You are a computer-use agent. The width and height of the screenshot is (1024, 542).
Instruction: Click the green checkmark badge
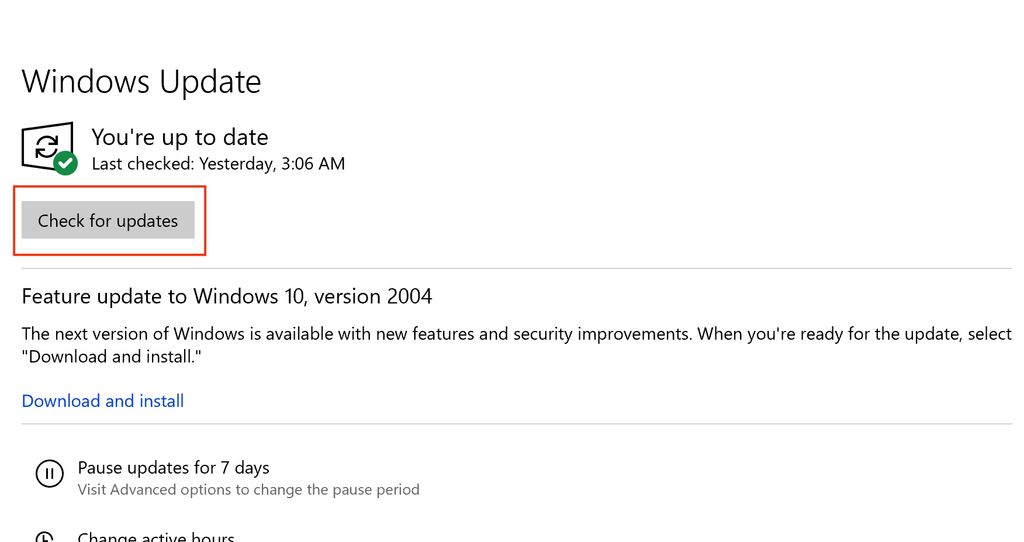66,162
